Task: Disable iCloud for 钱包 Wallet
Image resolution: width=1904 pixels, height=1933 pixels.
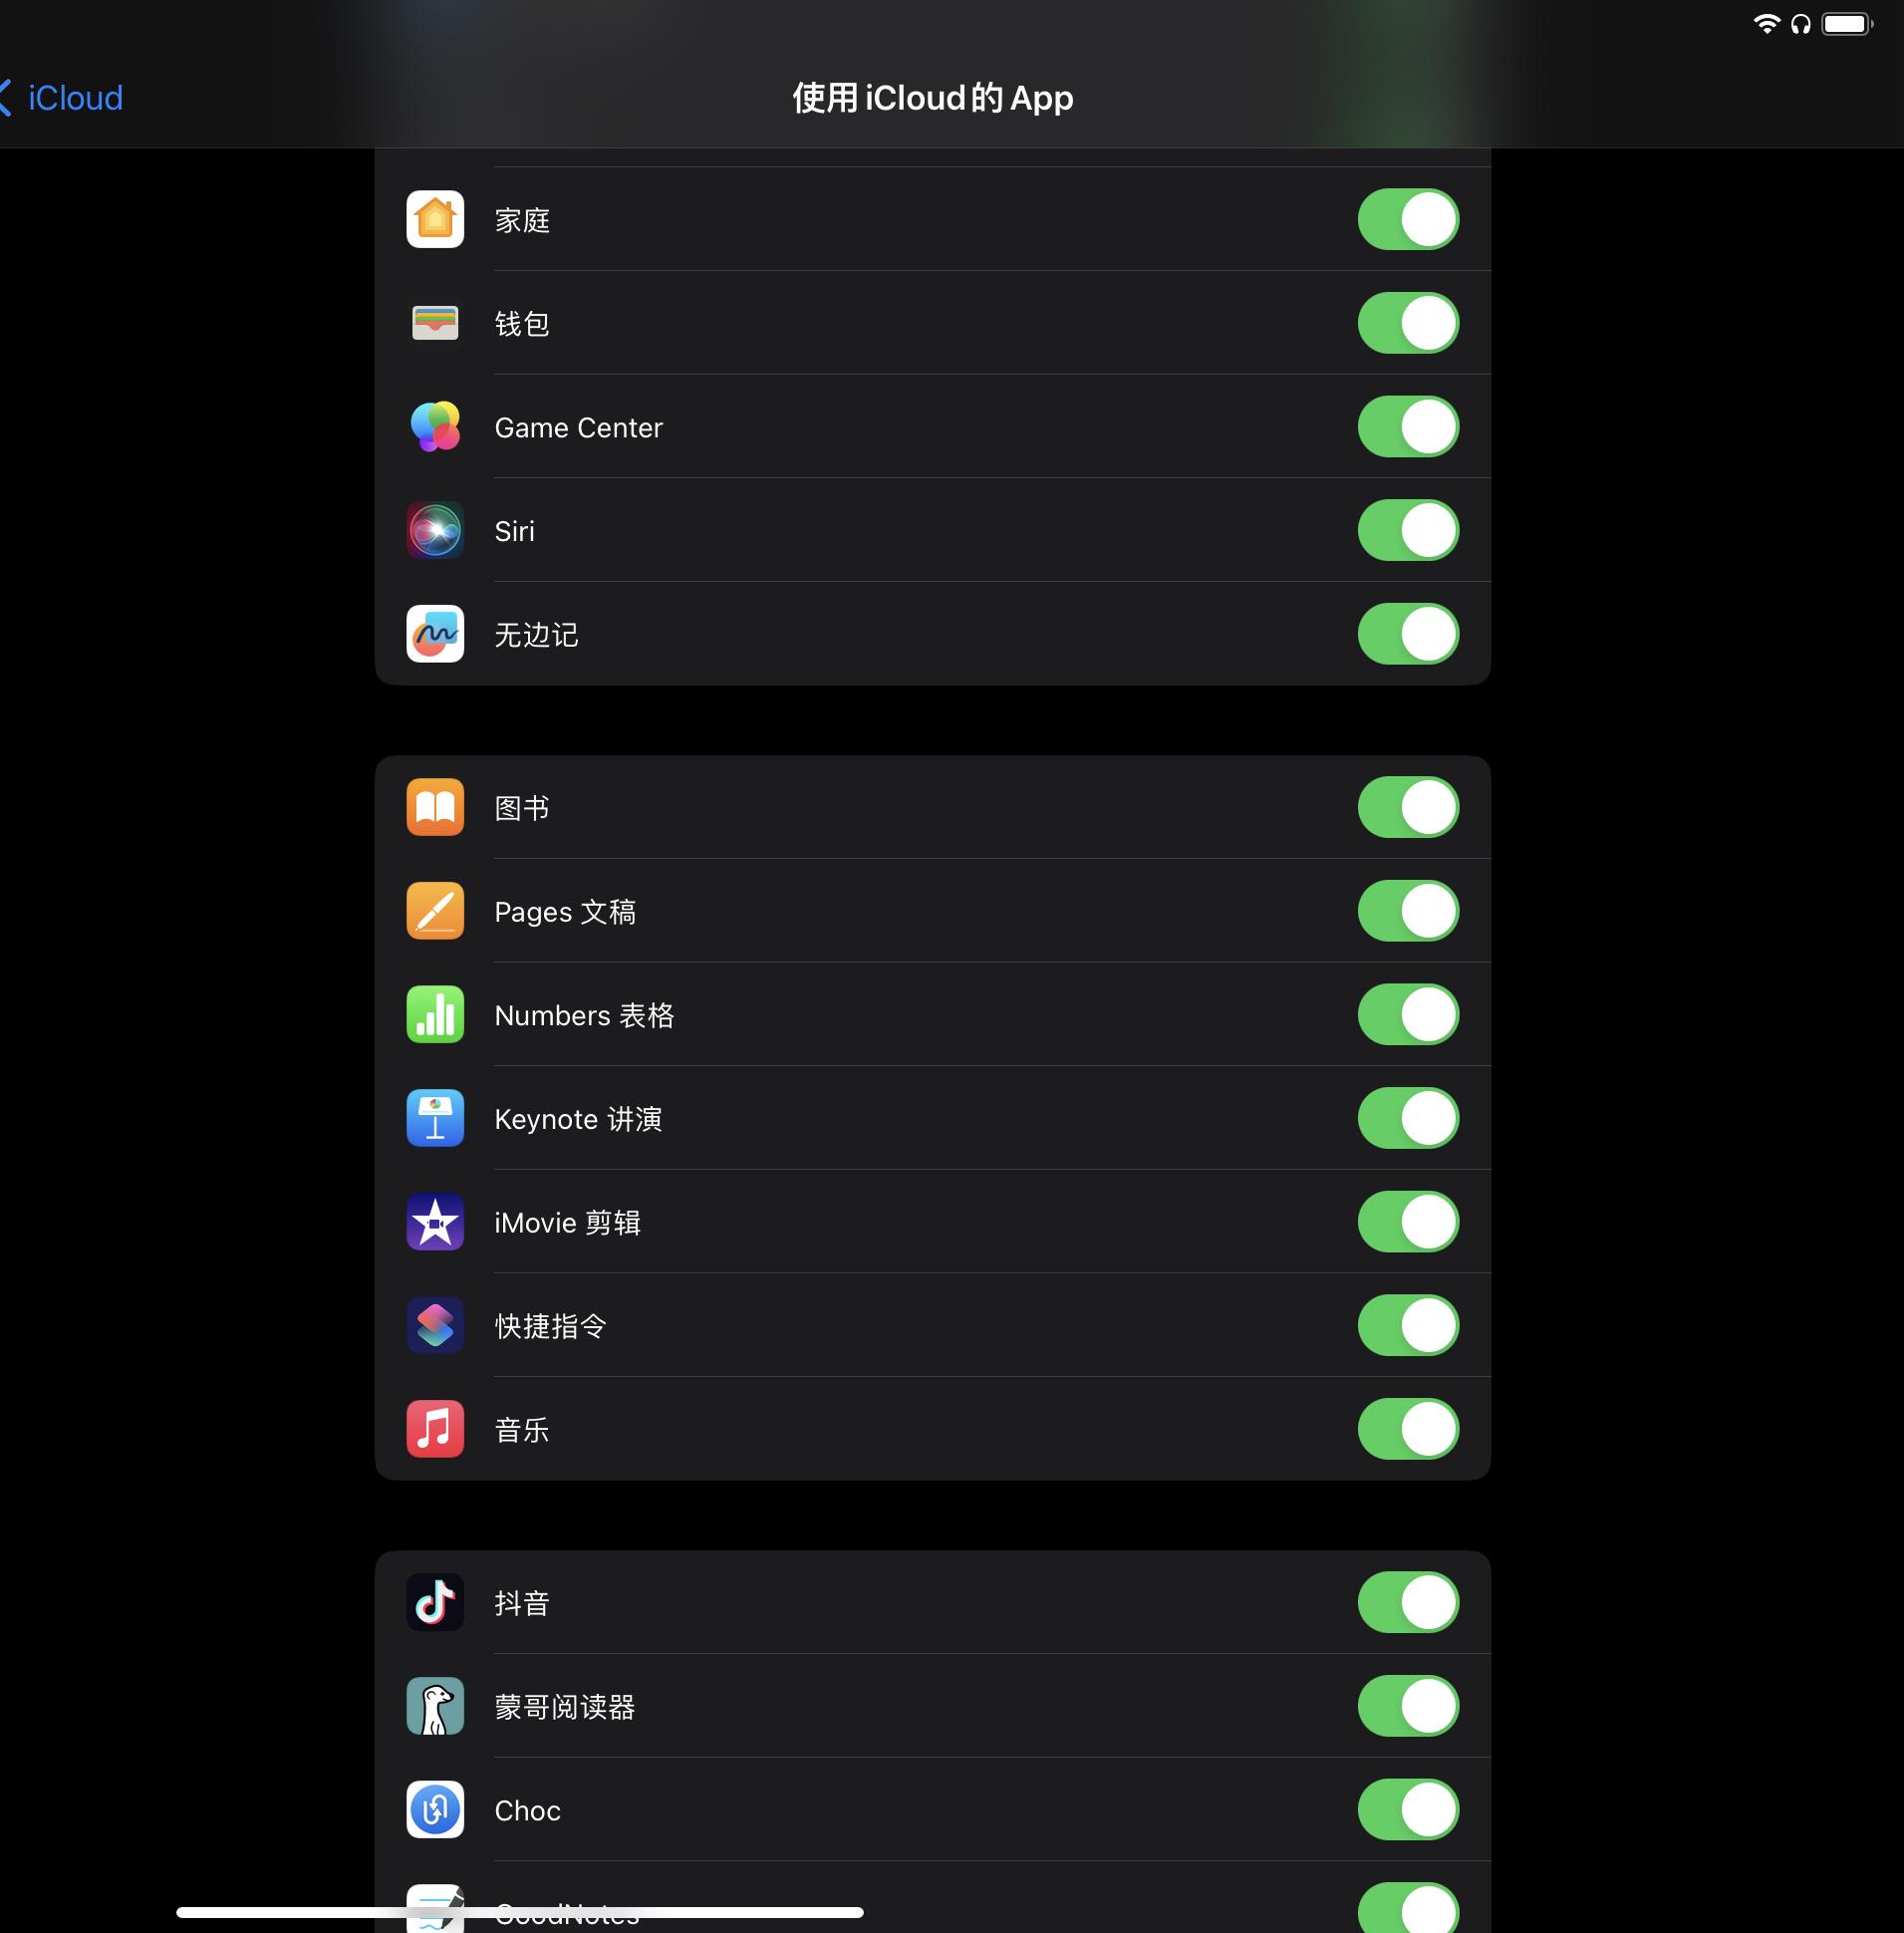Action: coord(1408,323)
